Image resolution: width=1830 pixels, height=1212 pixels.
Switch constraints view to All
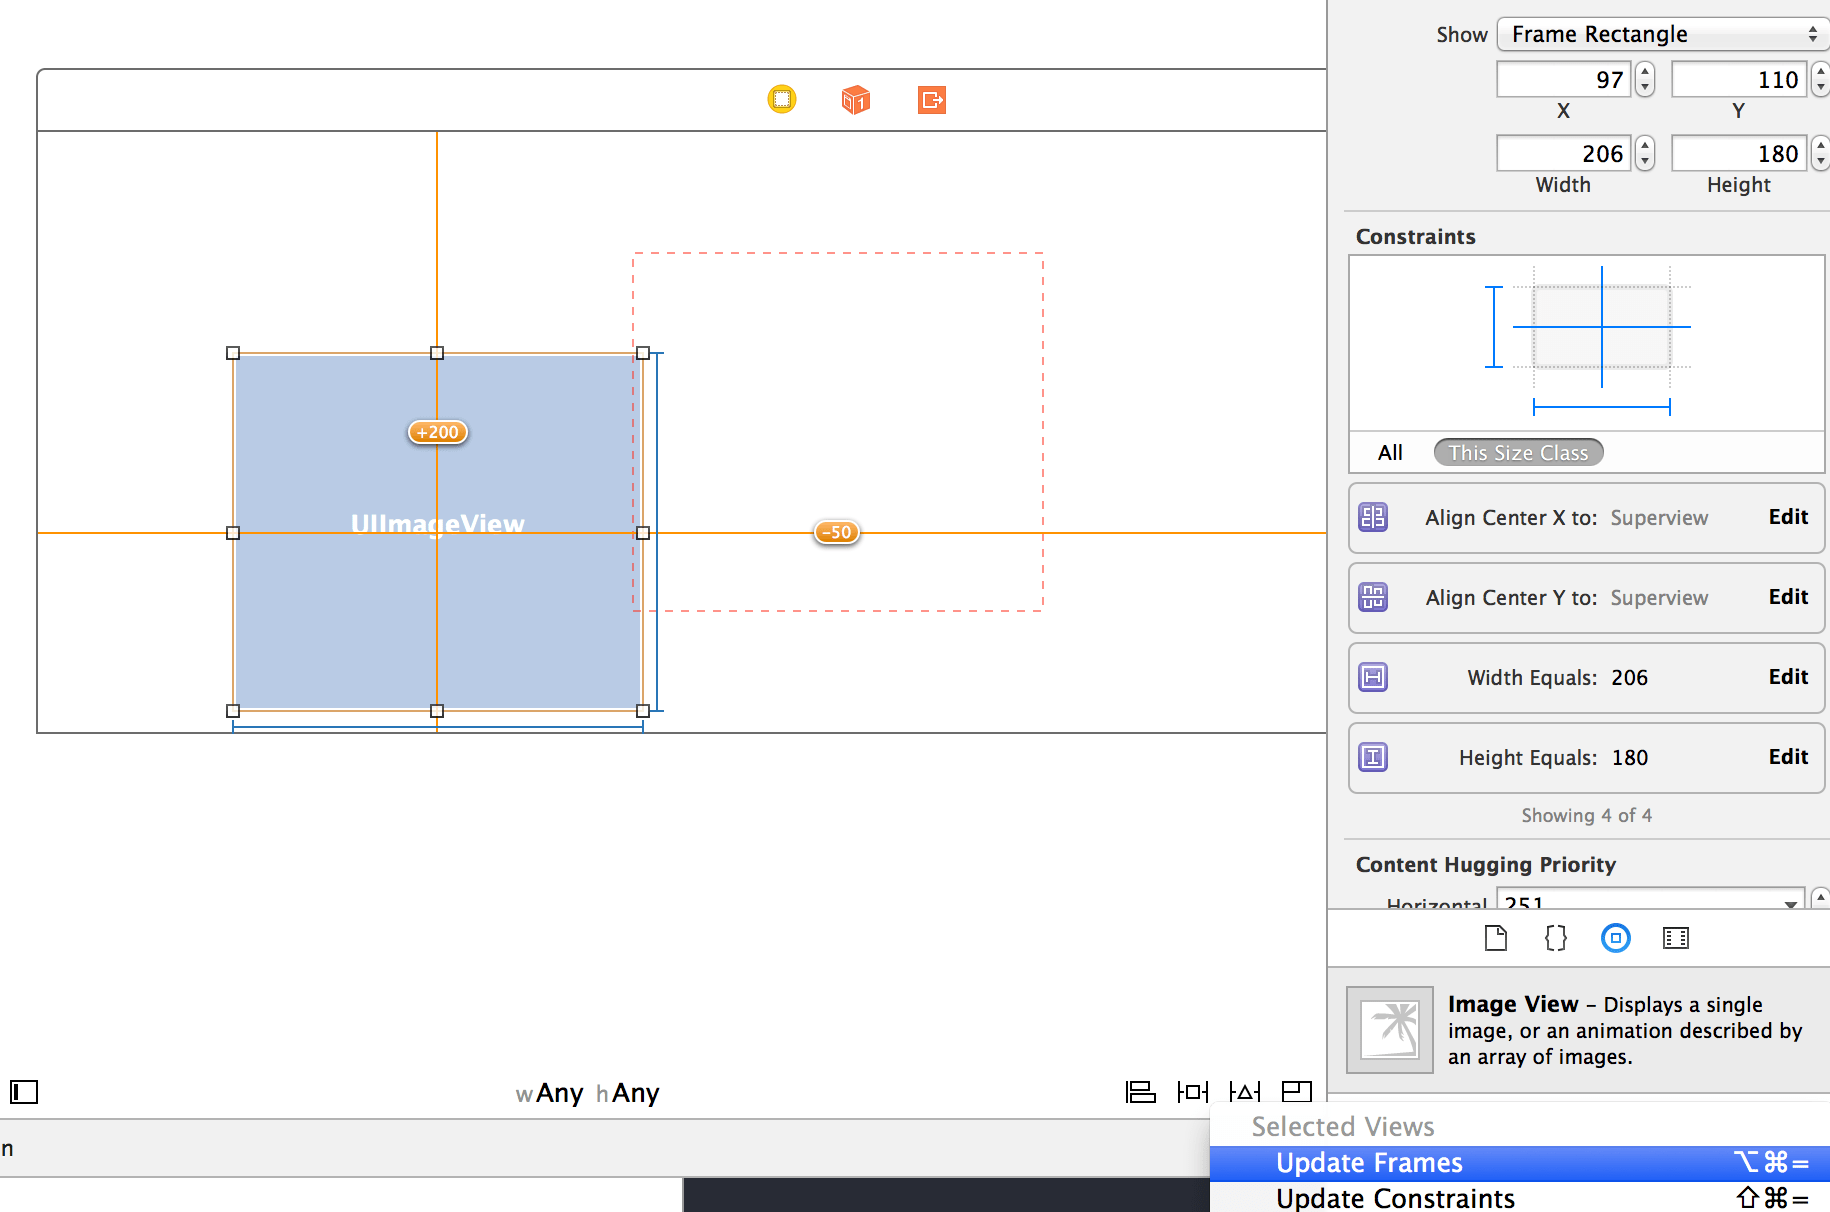(x=1390, y=452)
